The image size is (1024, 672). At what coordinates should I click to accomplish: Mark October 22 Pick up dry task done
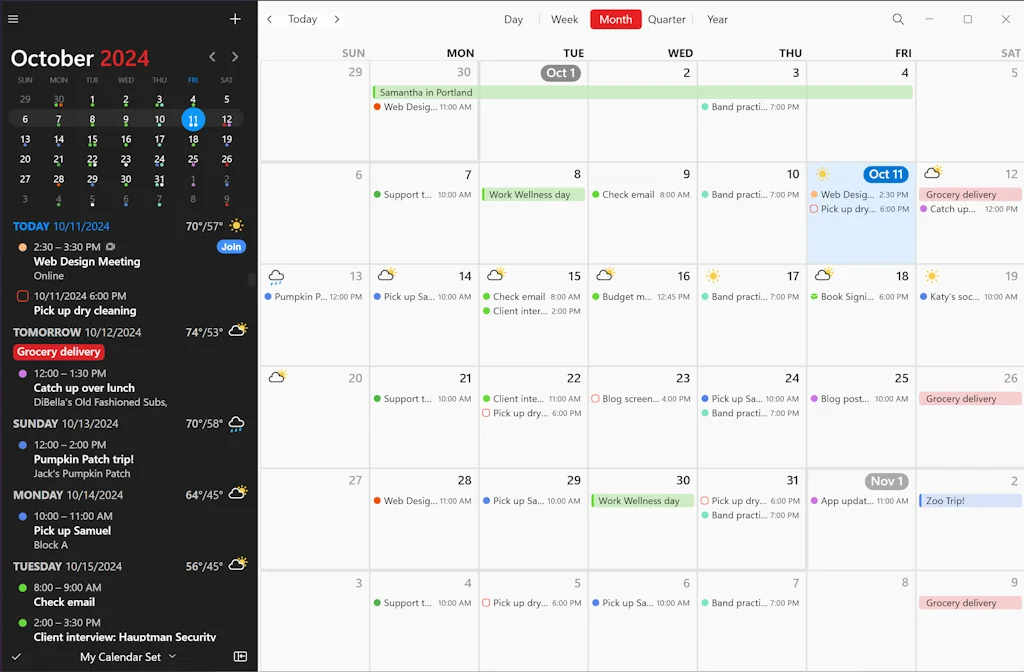486,413
